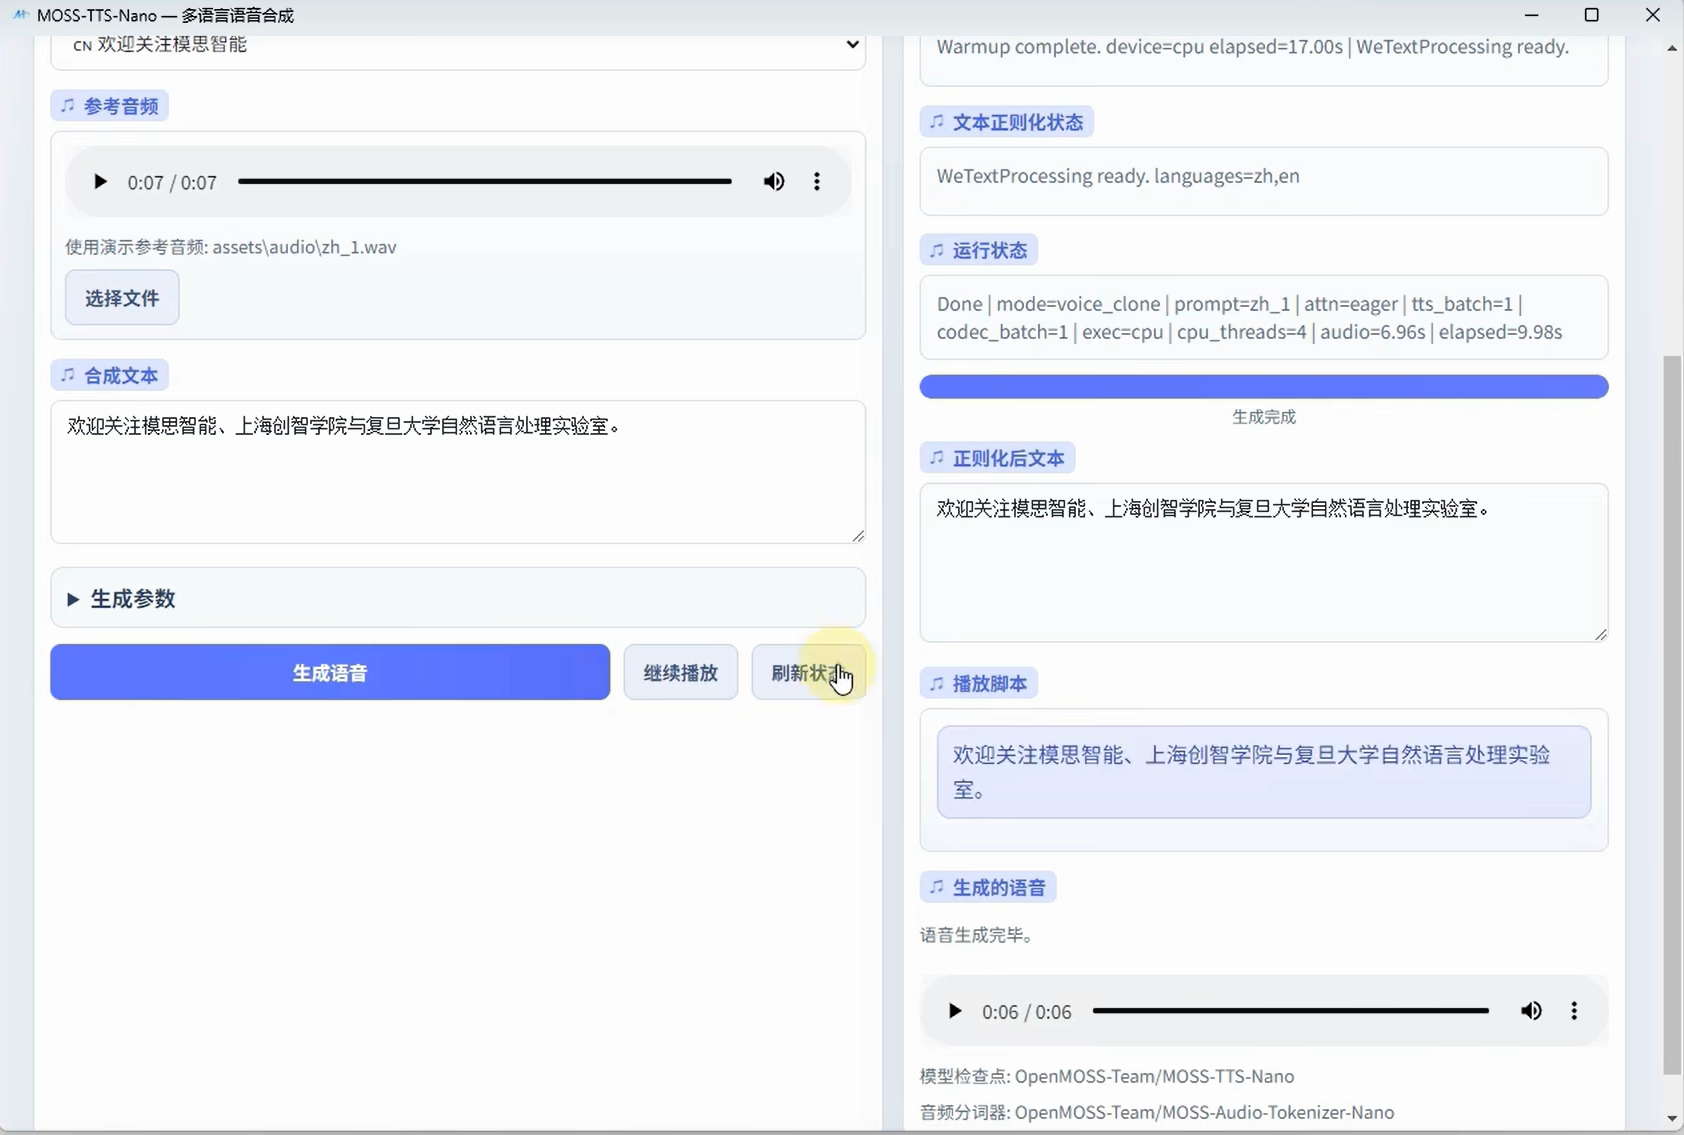Seek within the reference audio progress bar
This screenshot has width=1684, height=1135.
[x=485, y=182]
